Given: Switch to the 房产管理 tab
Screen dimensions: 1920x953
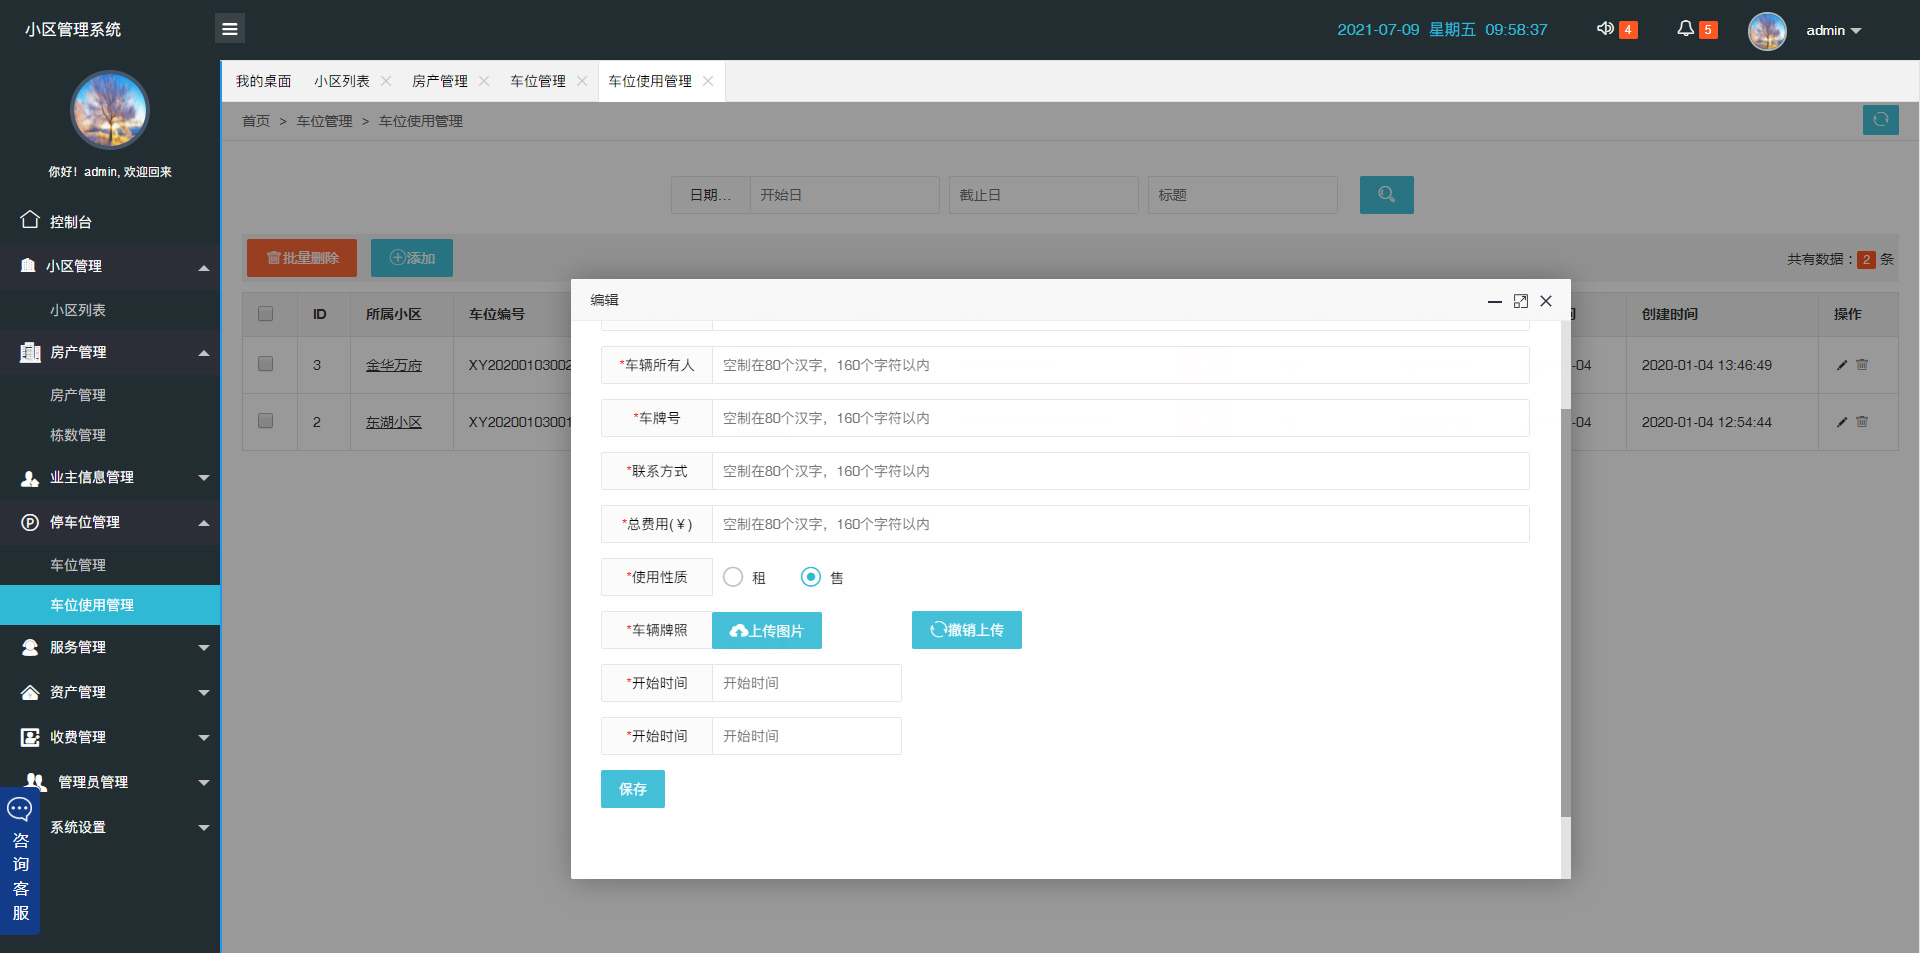Looking at the screenshot, I should (439, 81).
